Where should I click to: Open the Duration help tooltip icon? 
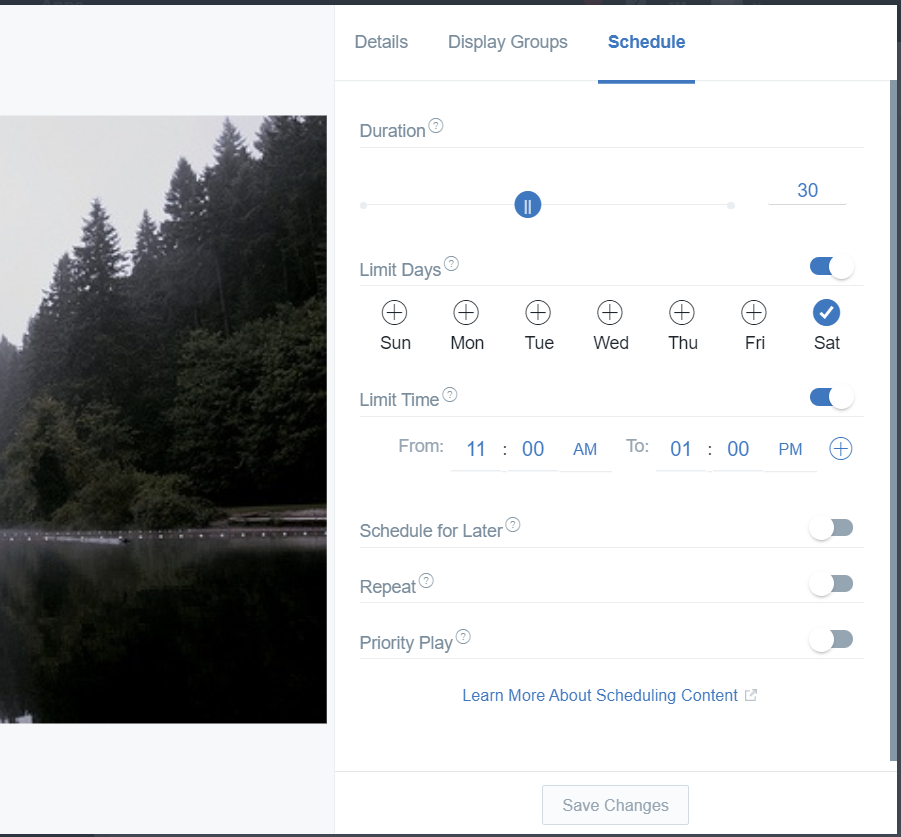435,124
